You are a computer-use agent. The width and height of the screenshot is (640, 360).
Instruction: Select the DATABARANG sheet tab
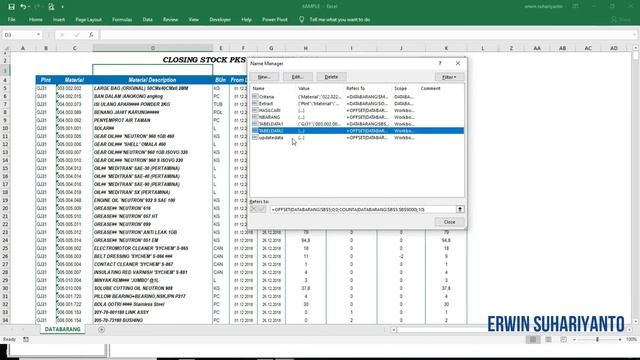[62, 329]
